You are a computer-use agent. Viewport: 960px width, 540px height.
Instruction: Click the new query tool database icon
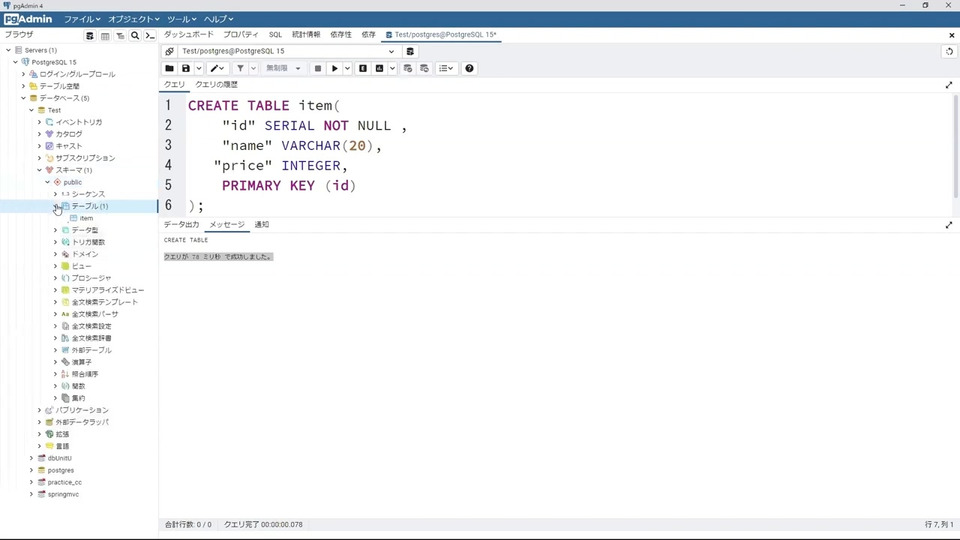(x=410, y=51)
